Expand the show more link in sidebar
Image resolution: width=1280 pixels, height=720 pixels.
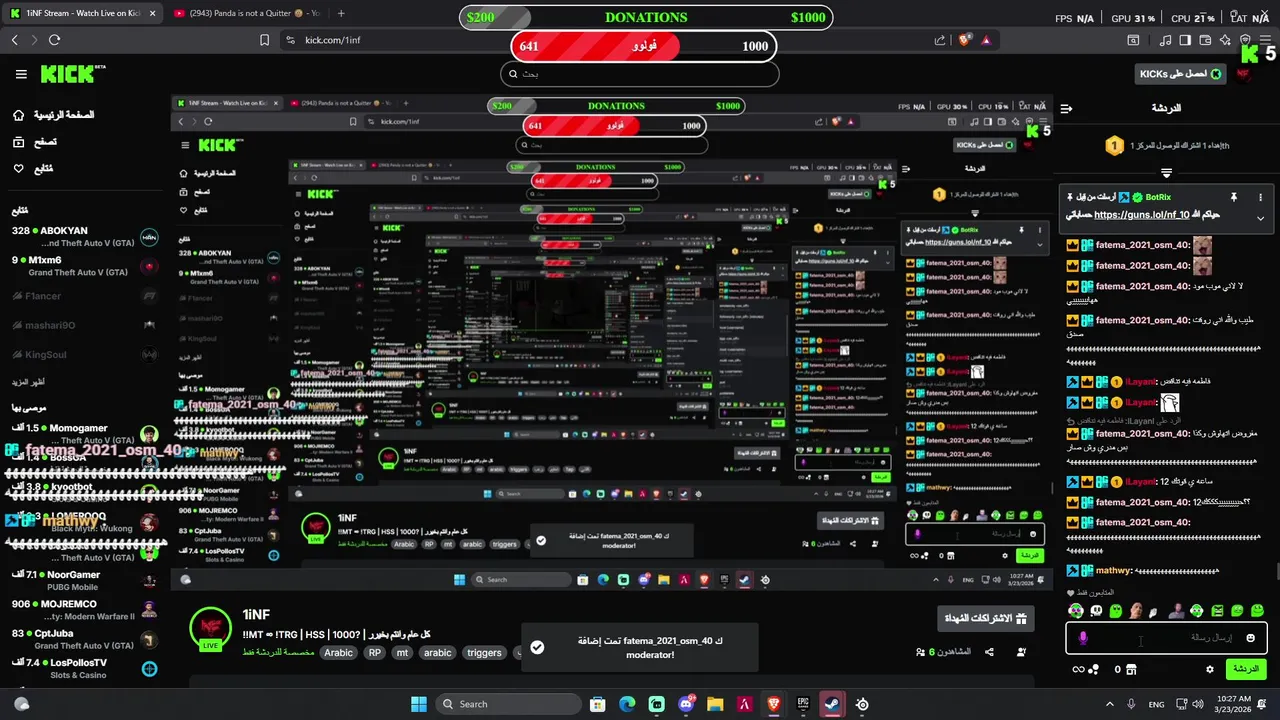[x=28, y=382]
